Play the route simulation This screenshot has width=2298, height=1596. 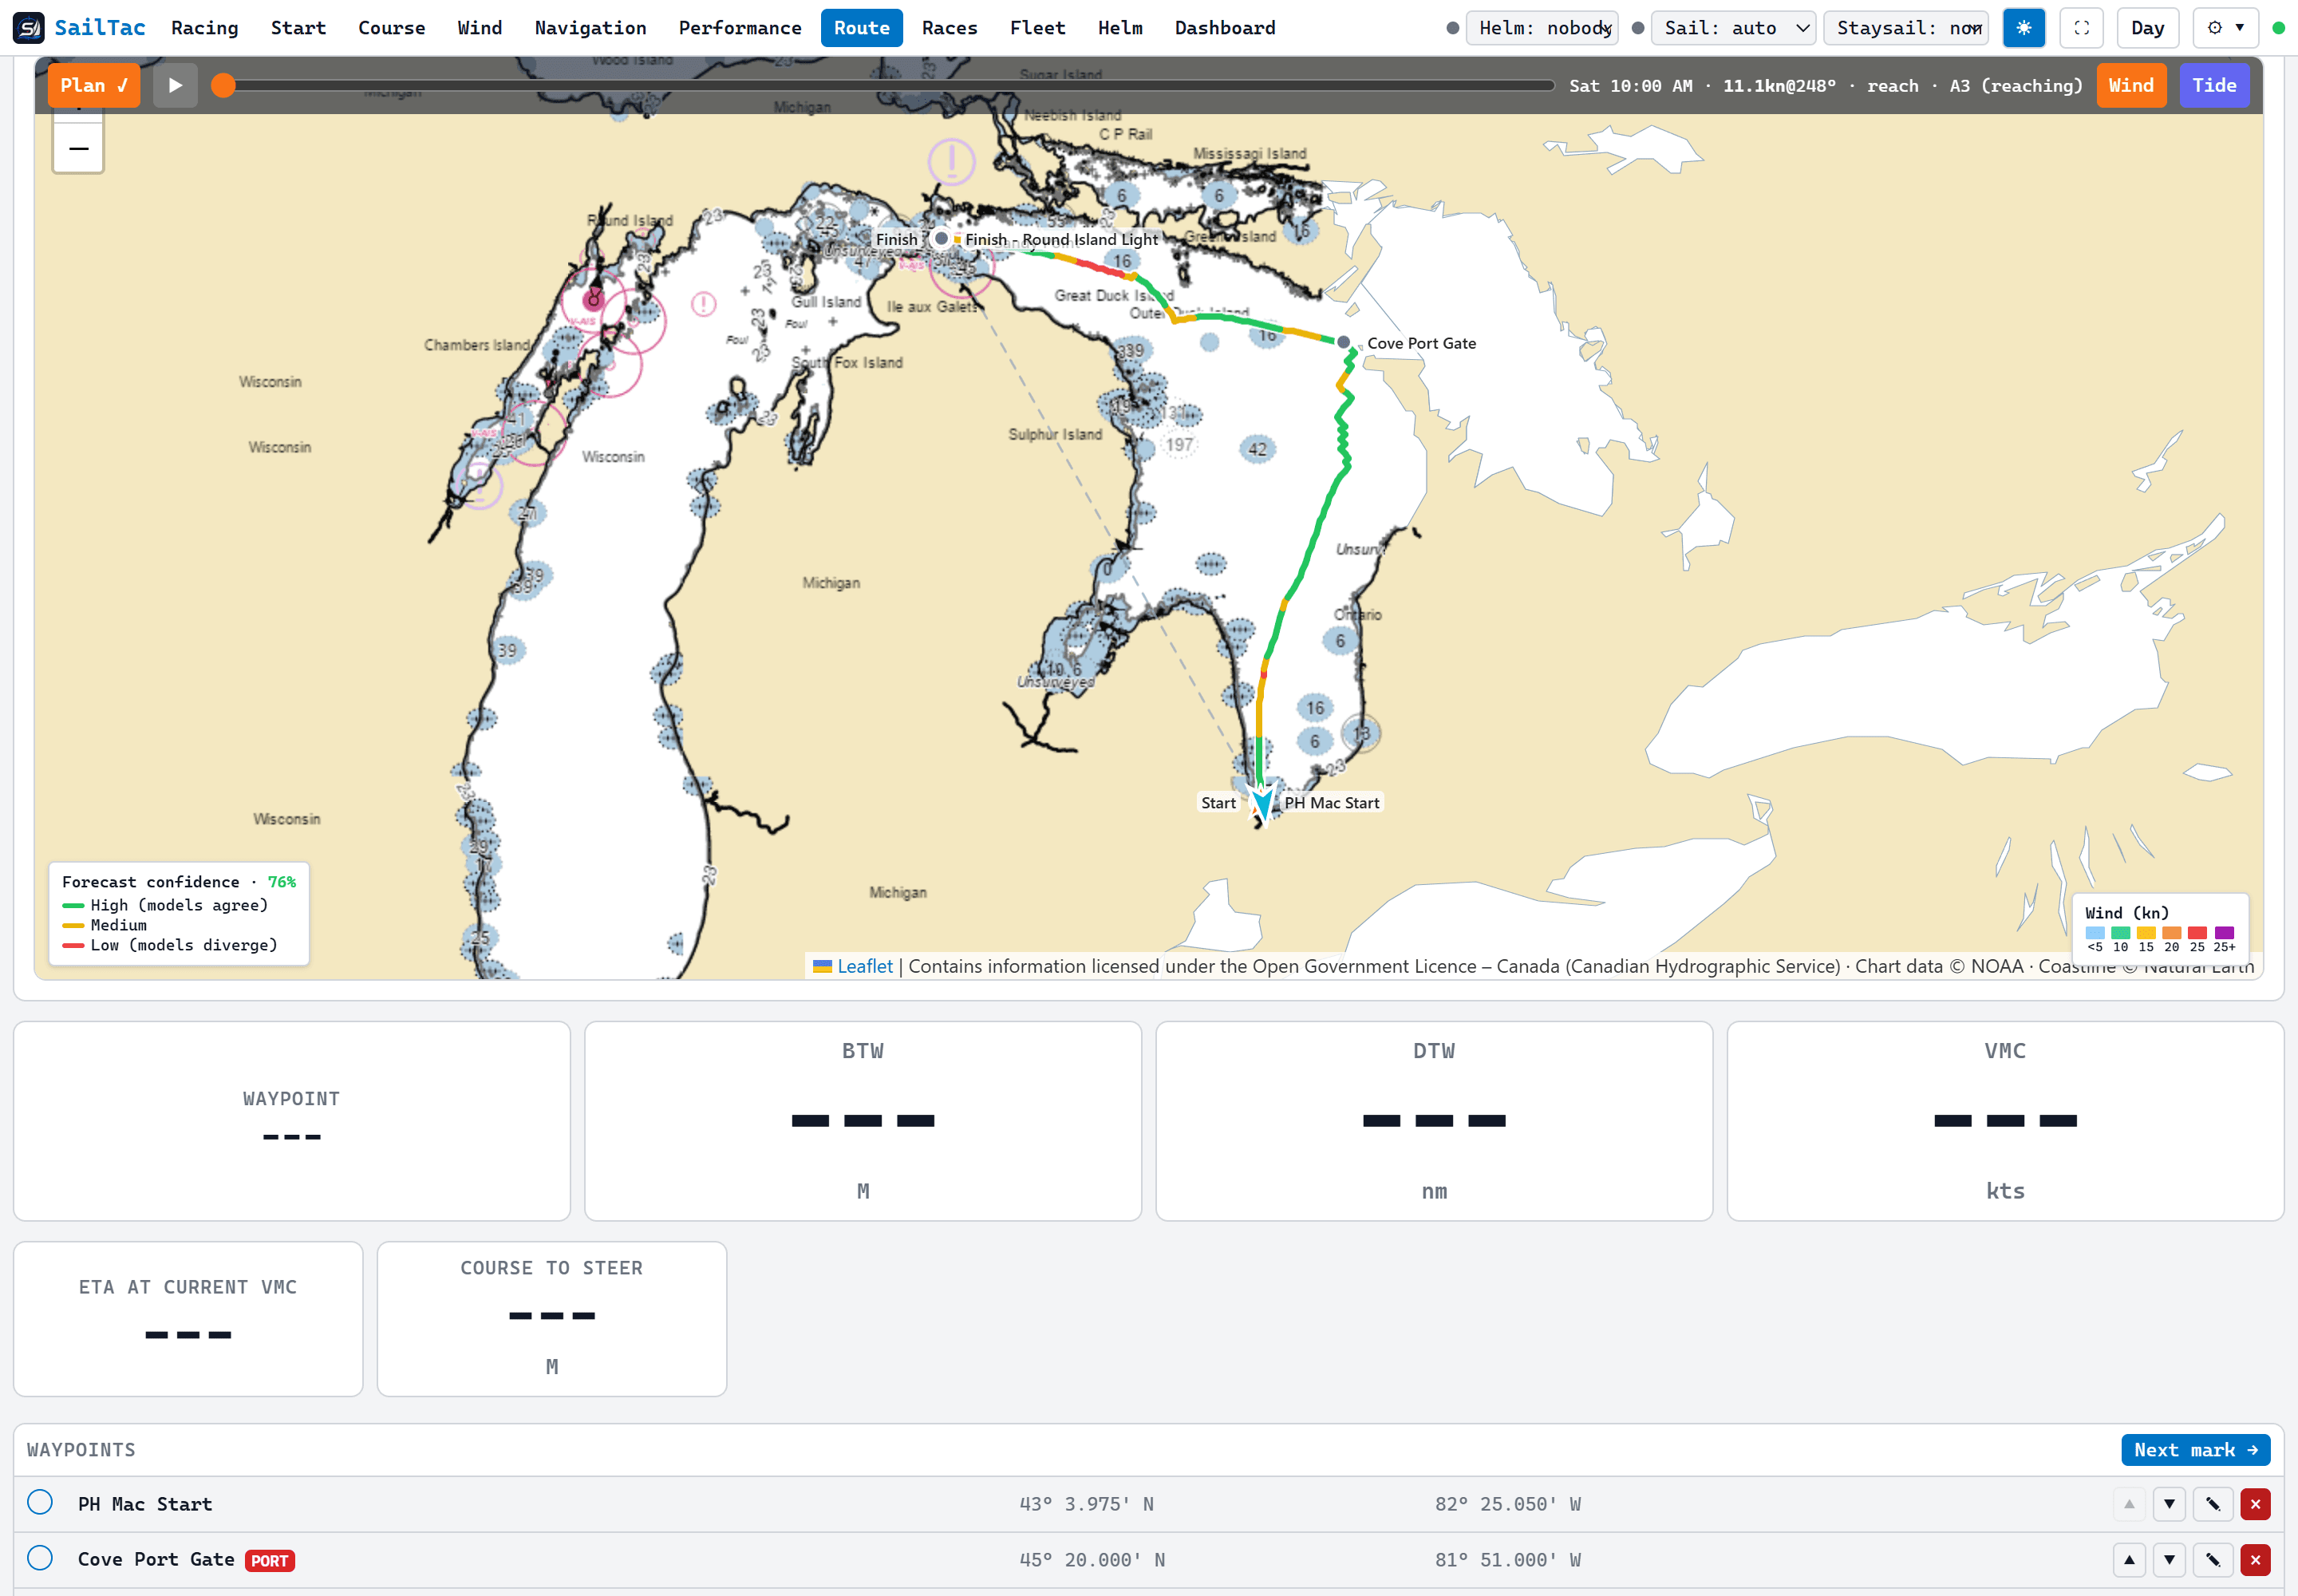point(175,85)
